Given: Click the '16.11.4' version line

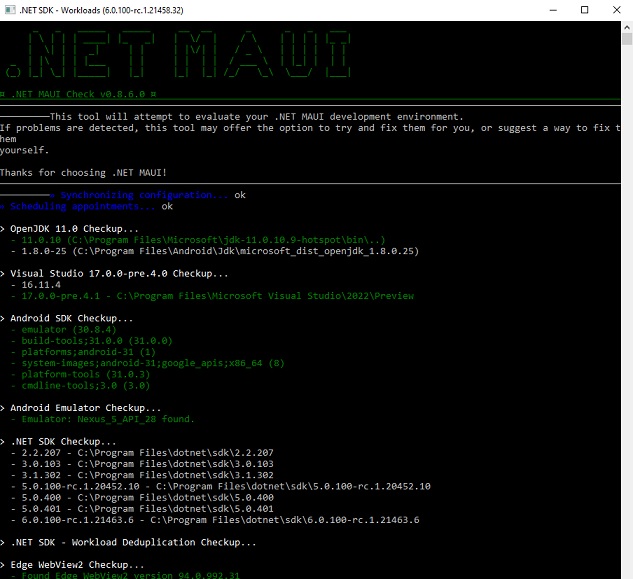Looking at the screenshot, I should [36, 285].
